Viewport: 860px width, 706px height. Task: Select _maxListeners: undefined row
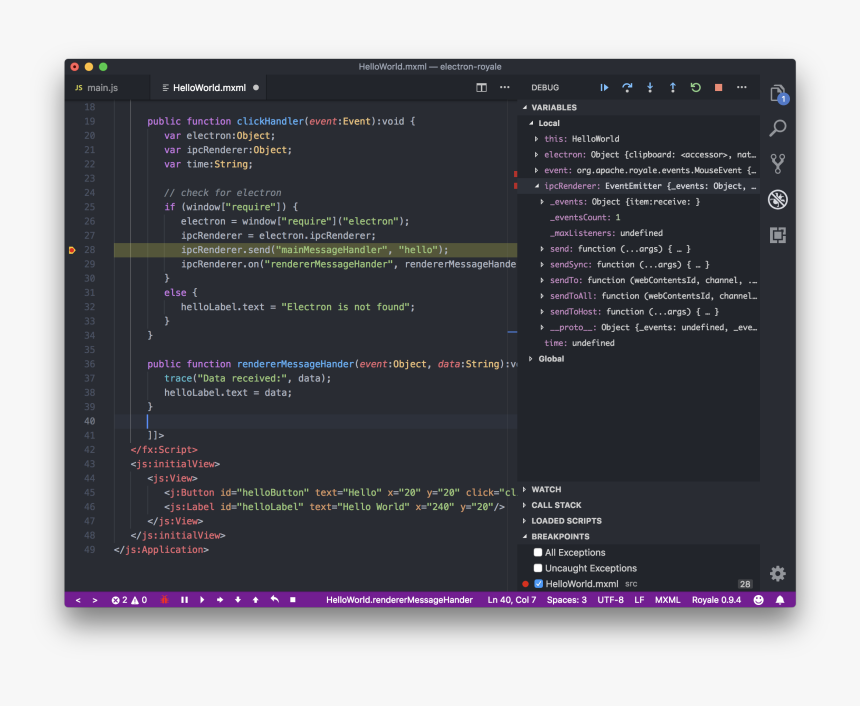click(x=638, y=233)
